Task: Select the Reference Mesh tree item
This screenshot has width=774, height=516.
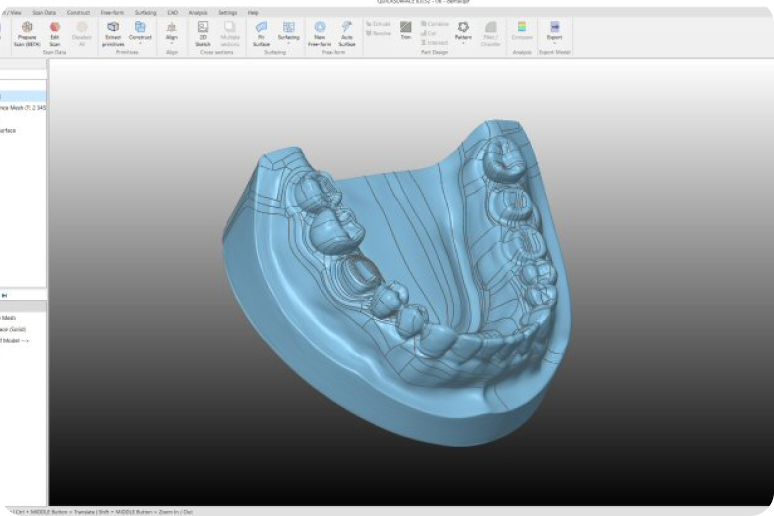Action: point(22,107)
